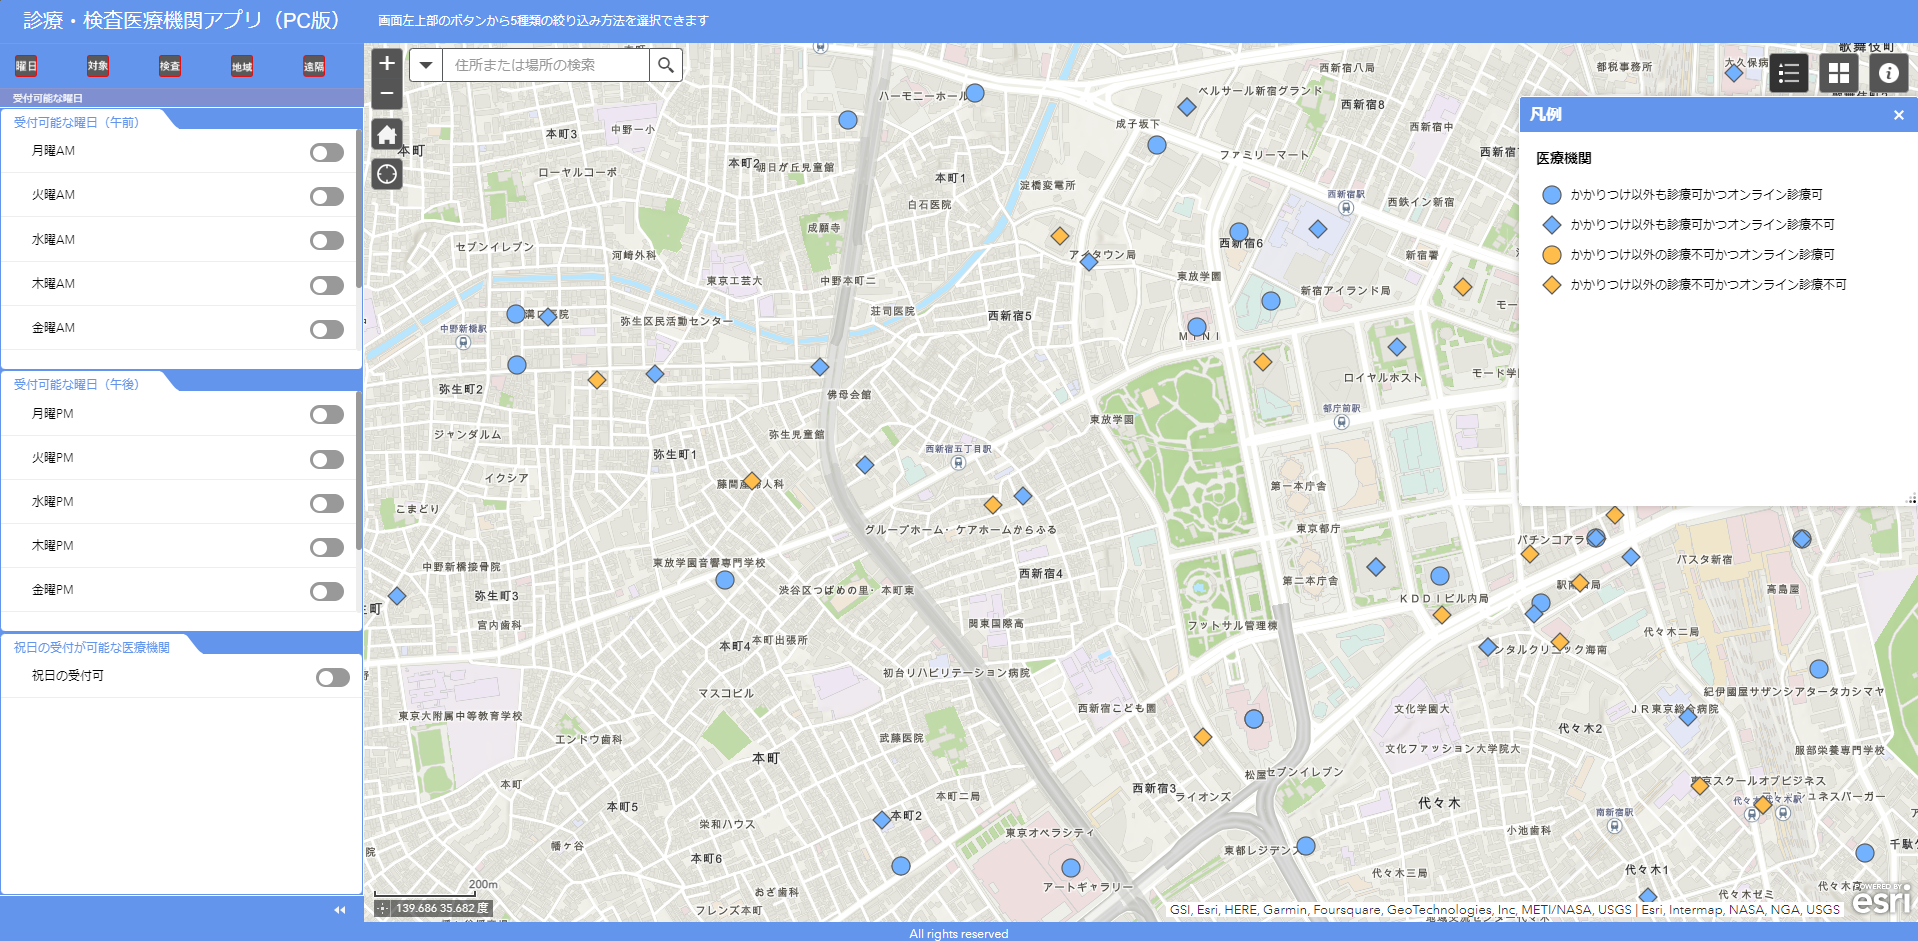Open the info about widget

point(1888,73)
